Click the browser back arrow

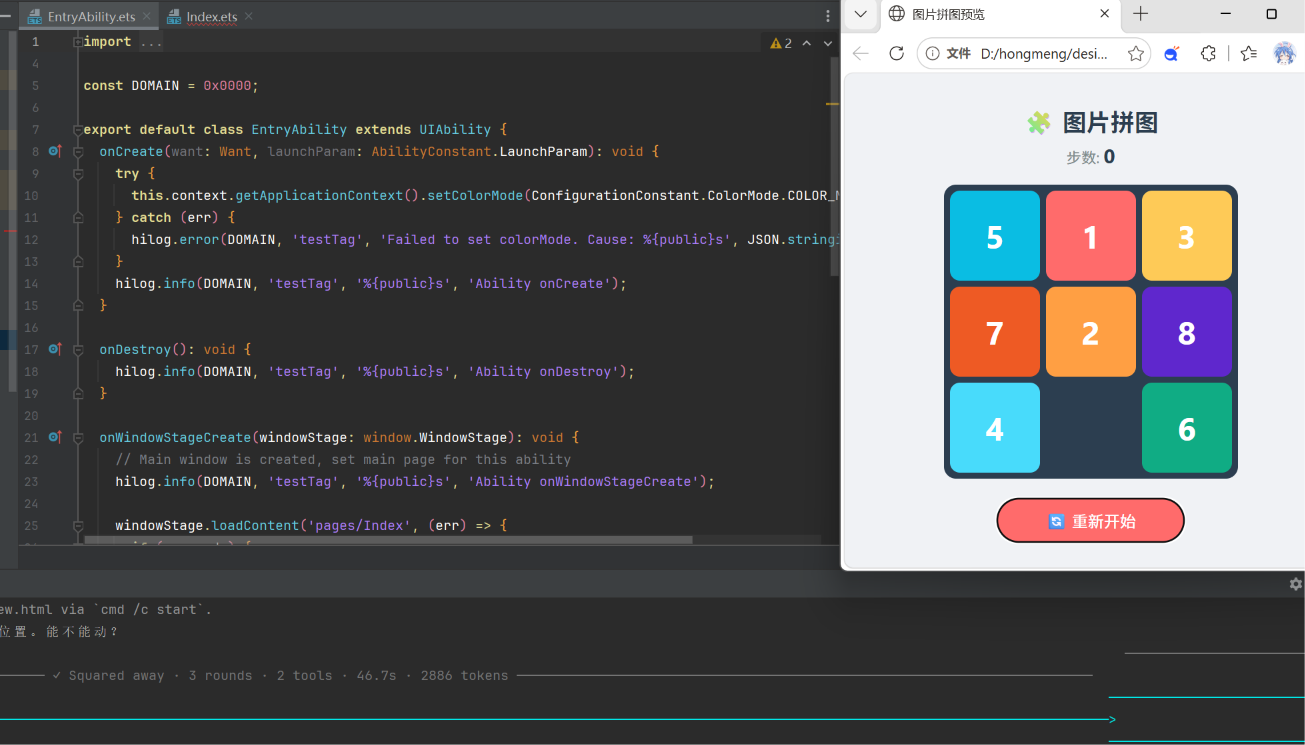(861, 54)
